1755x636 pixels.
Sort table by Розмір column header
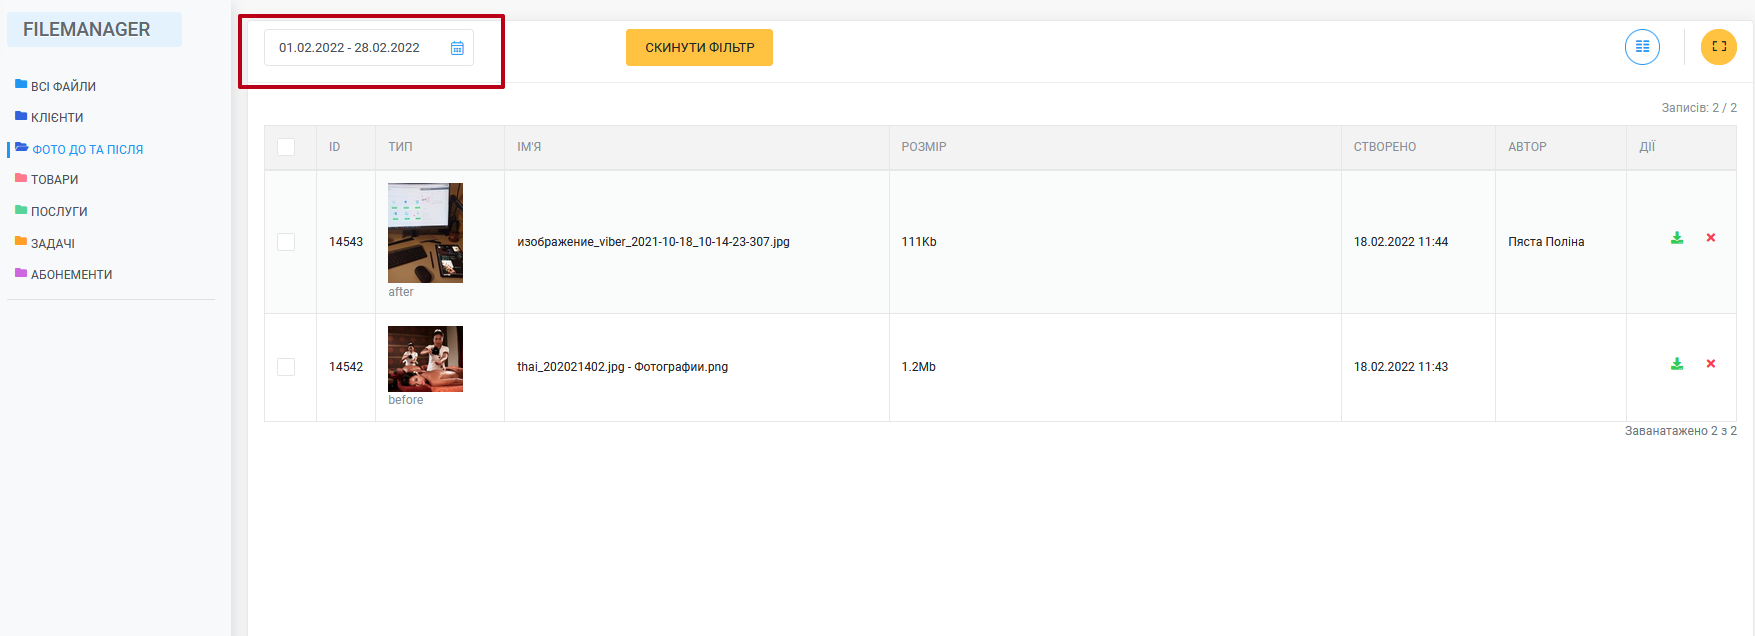coord(923,147)
